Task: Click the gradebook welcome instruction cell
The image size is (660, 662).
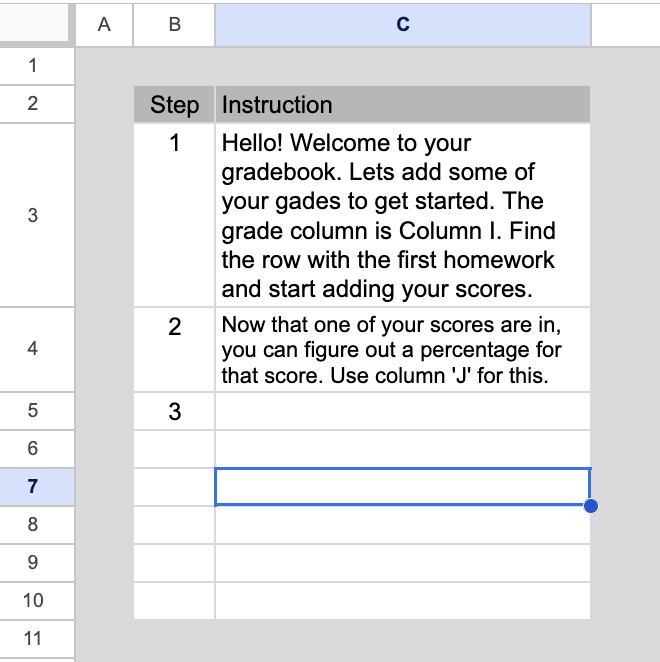Action: (x=402, y=215)
